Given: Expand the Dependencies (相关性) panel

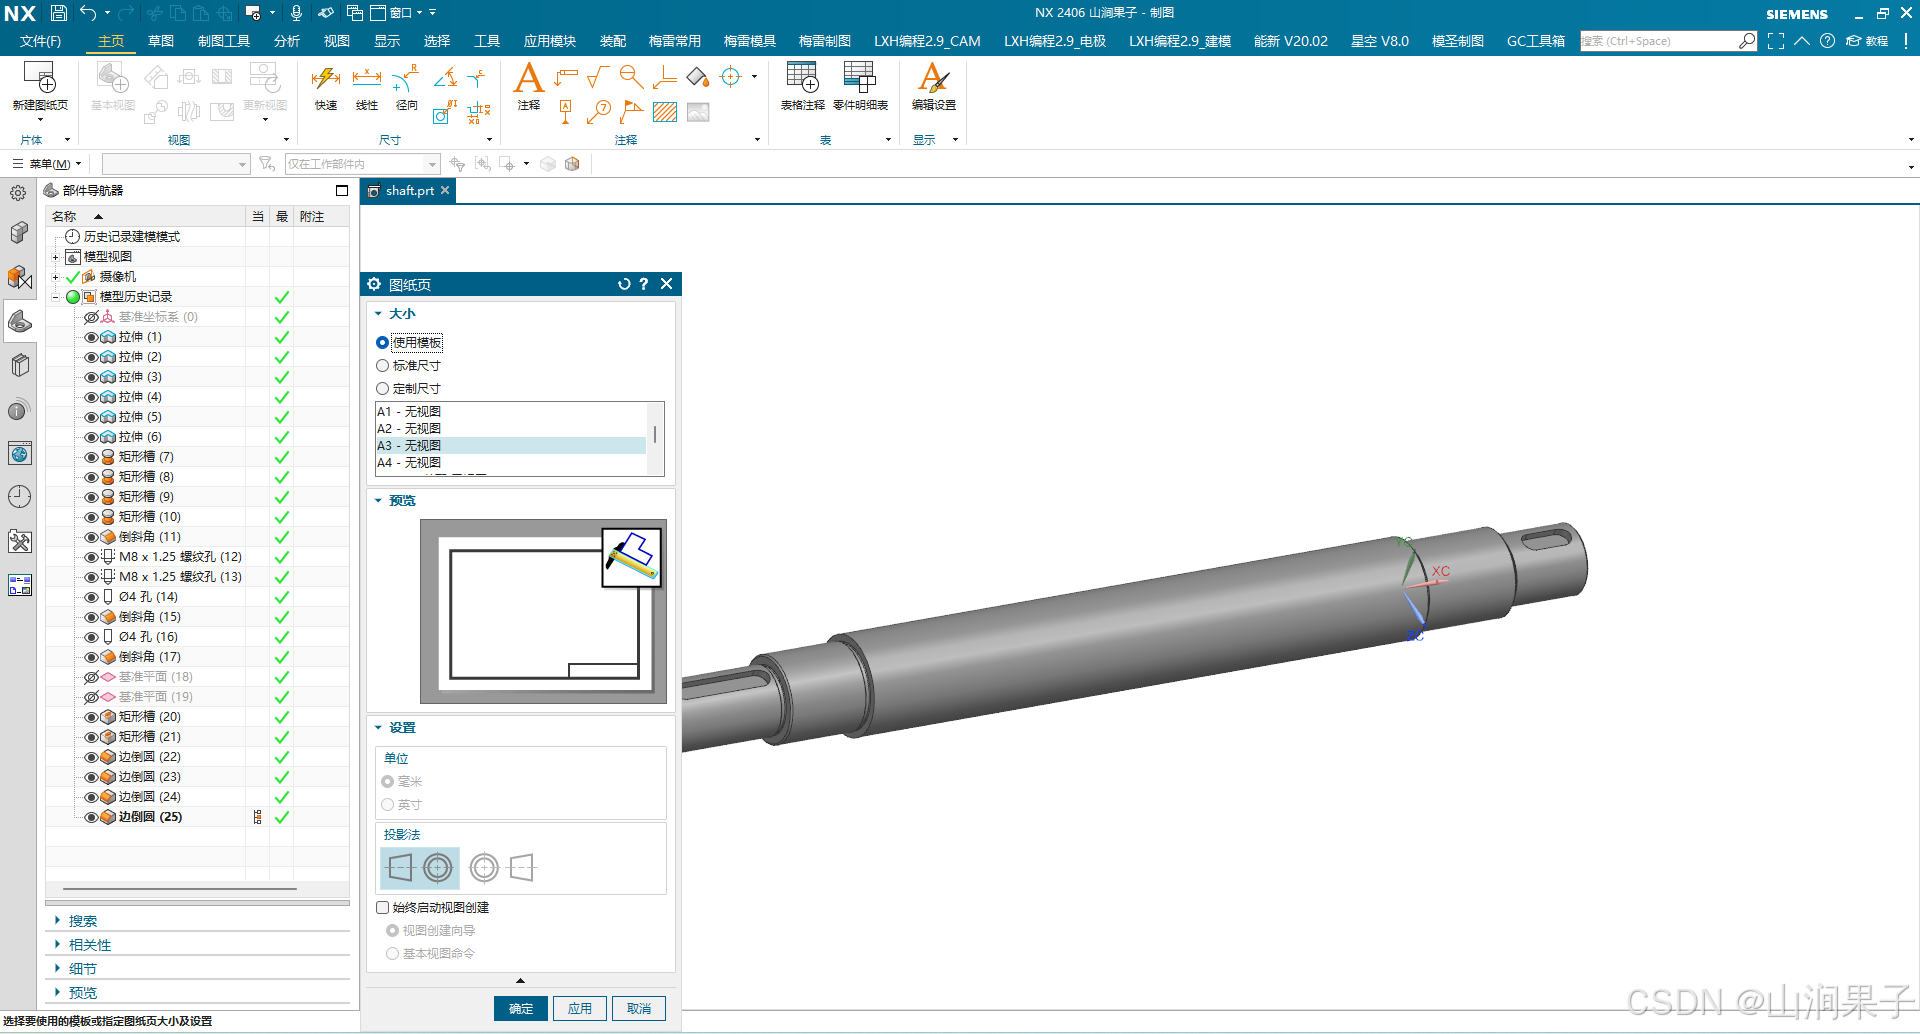Looking at the screenshot, I should [58, 945].
